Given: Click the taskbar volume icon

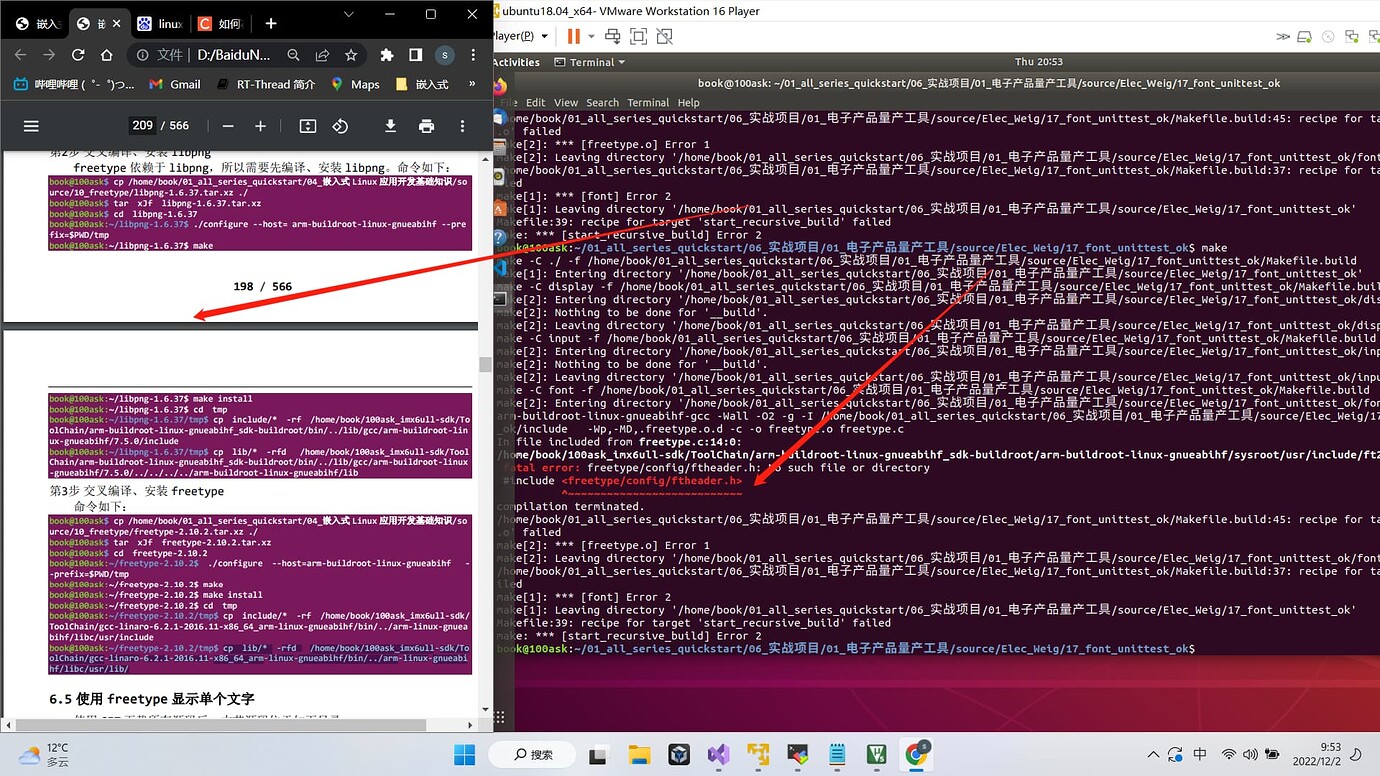Looking at the screenshot, I should tap(1251, 754).
